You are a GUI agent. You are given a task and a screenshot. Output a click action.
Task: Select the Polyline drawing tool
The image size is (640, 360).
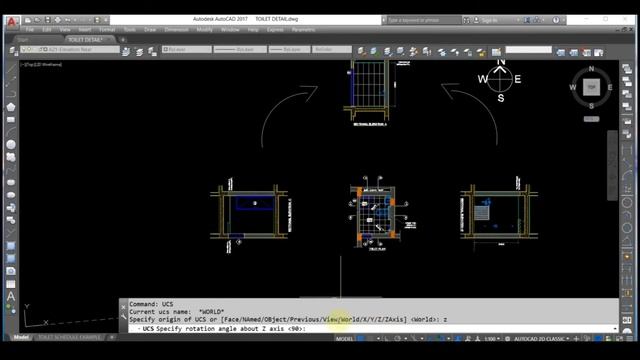click(11, 94)
